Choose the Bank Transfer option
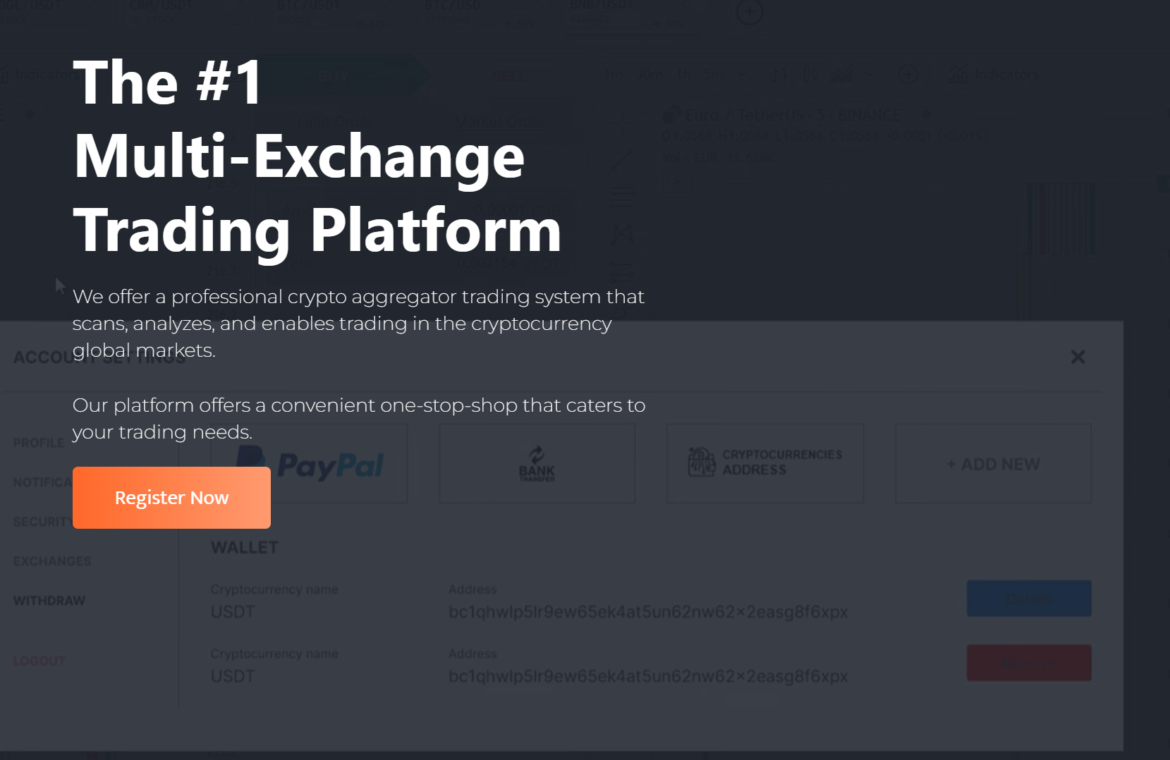 (537, 464)
